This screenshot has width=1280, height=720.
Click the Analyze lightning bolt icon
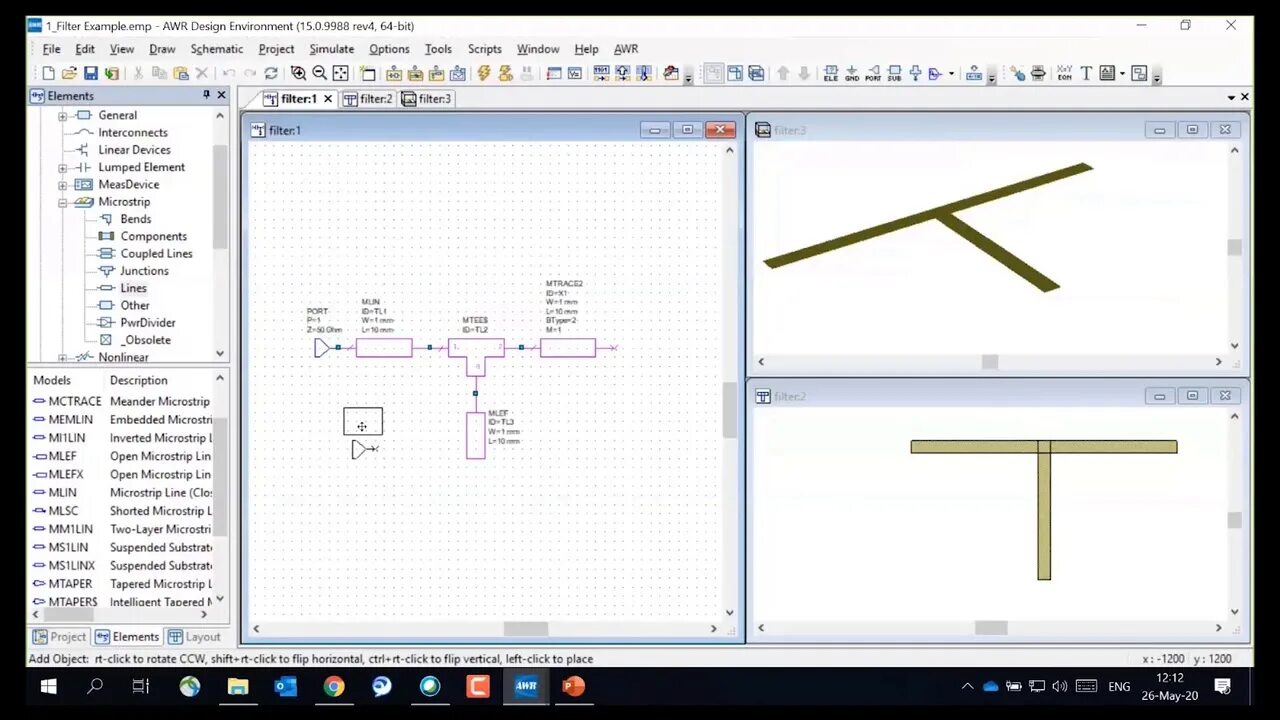484,73
